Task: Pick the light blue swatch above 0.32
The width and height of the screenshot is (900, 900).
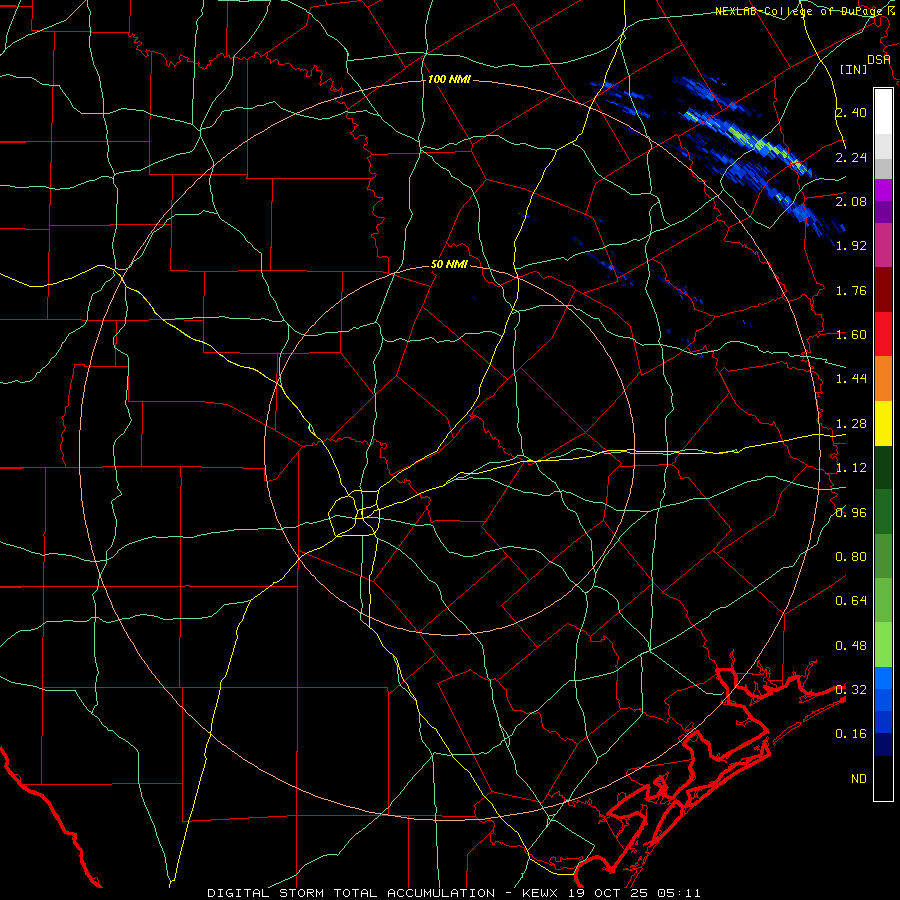Action: tap(883, 678)
